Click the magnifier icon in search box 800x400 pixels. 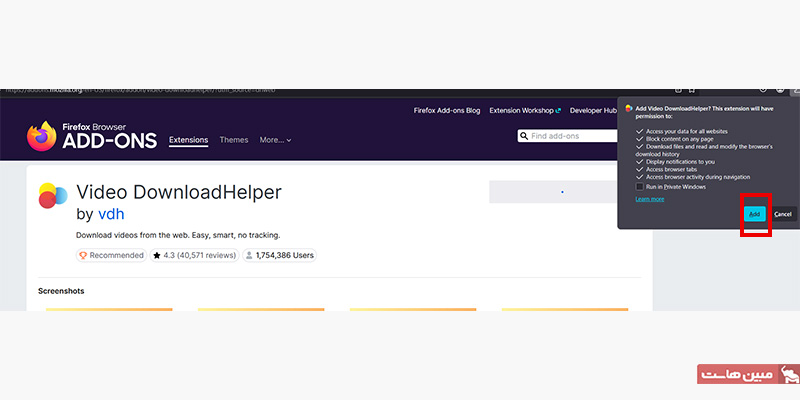tap(524, 136)
